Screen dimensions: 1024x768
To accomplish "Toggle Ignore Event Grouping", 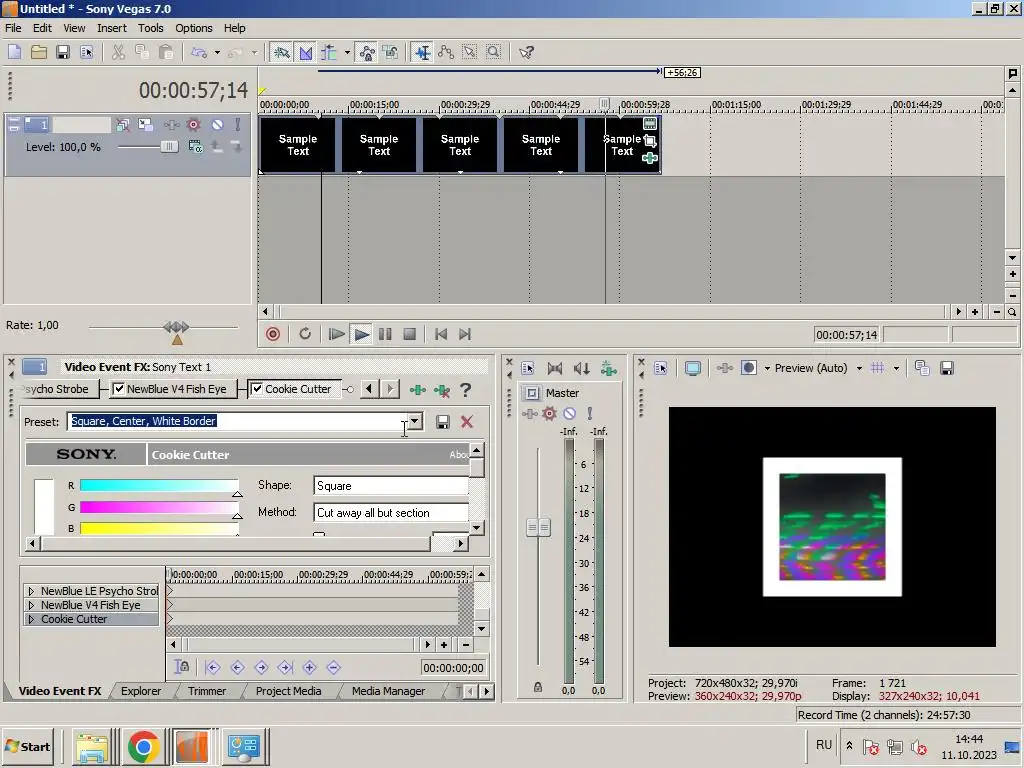I will (391, 52).
